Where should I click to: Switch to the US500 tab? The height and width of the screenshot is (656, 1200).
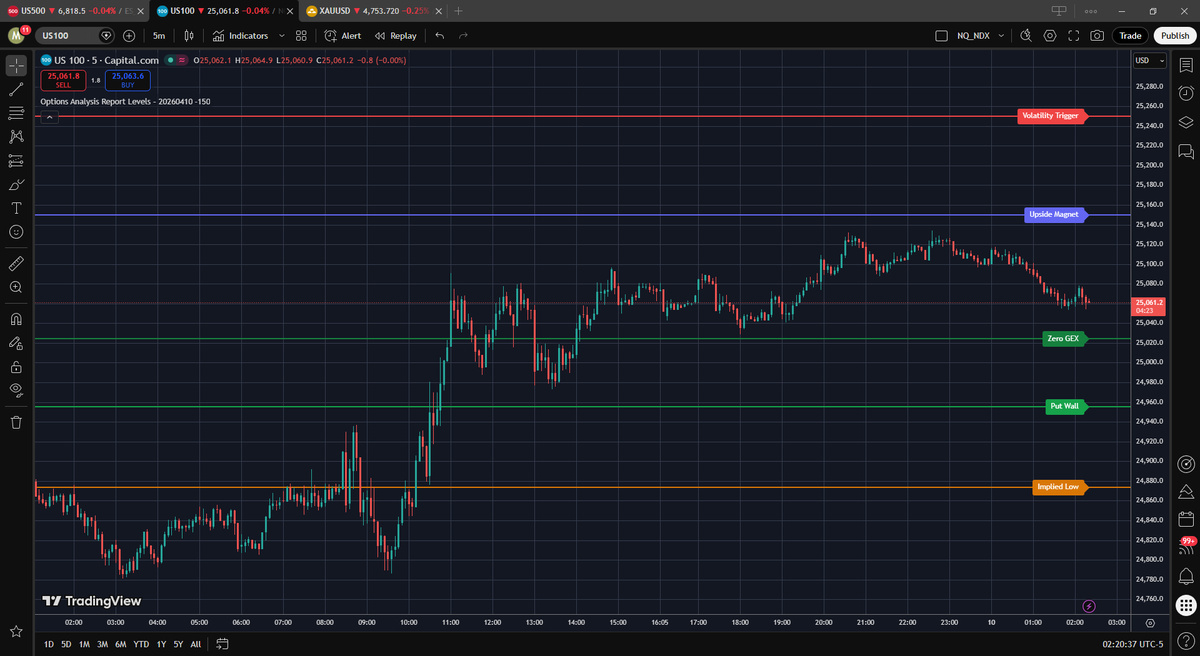point(75,10)
